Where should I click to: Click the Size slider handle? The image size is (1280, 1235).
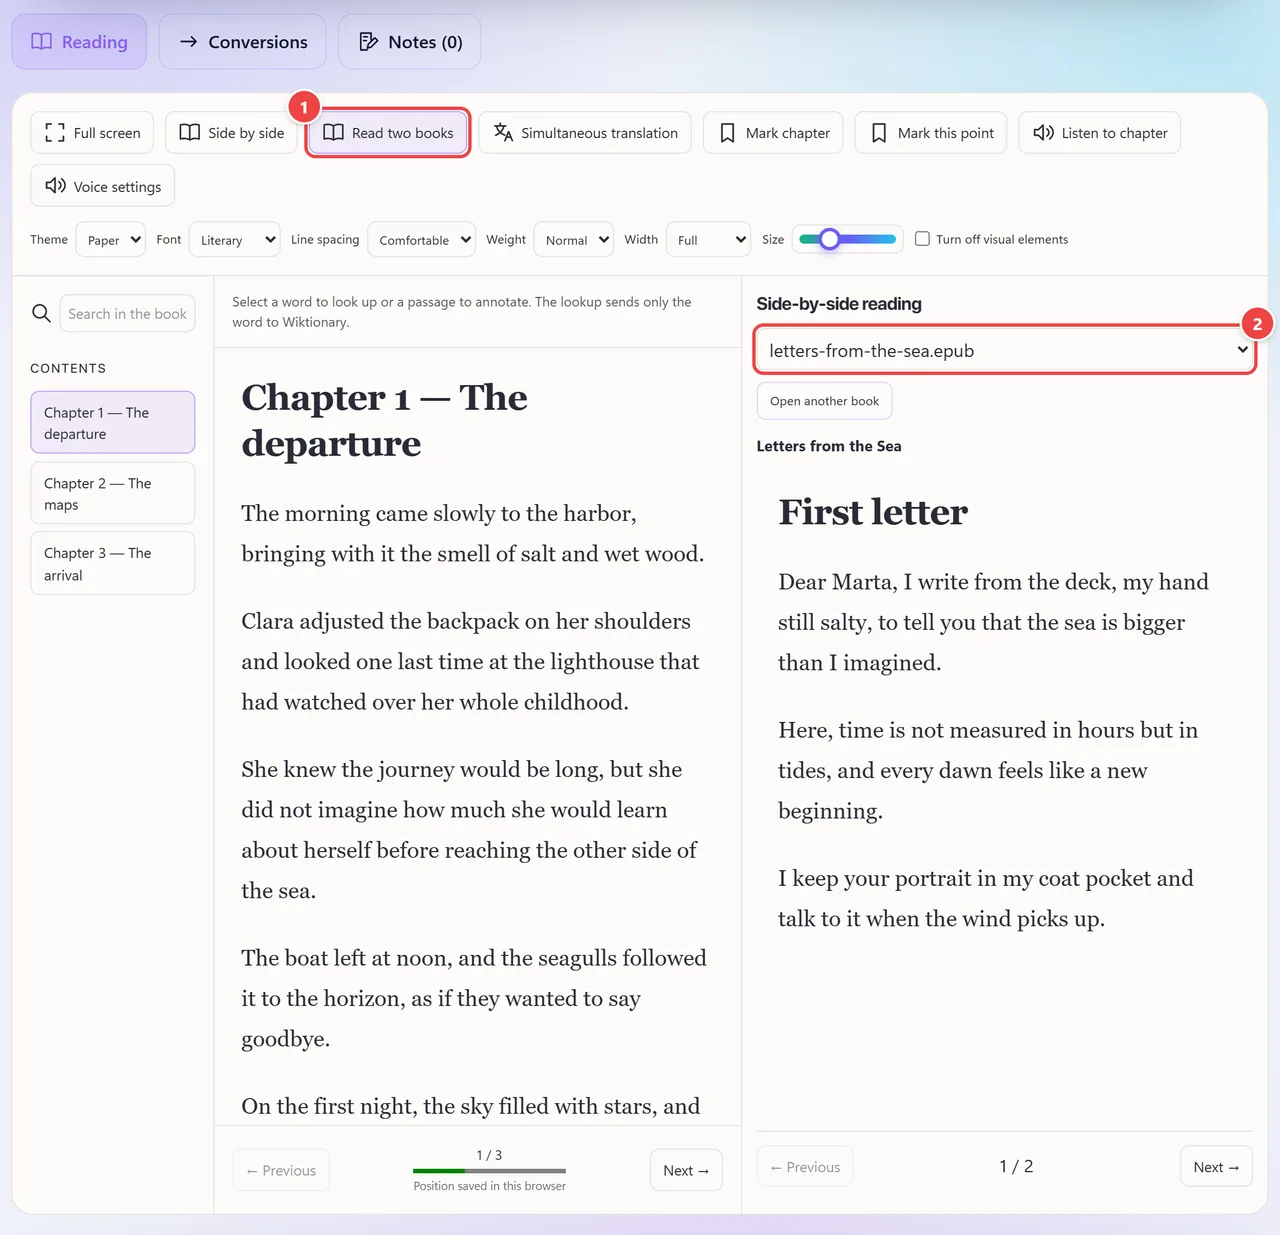[x=829, y=239]
